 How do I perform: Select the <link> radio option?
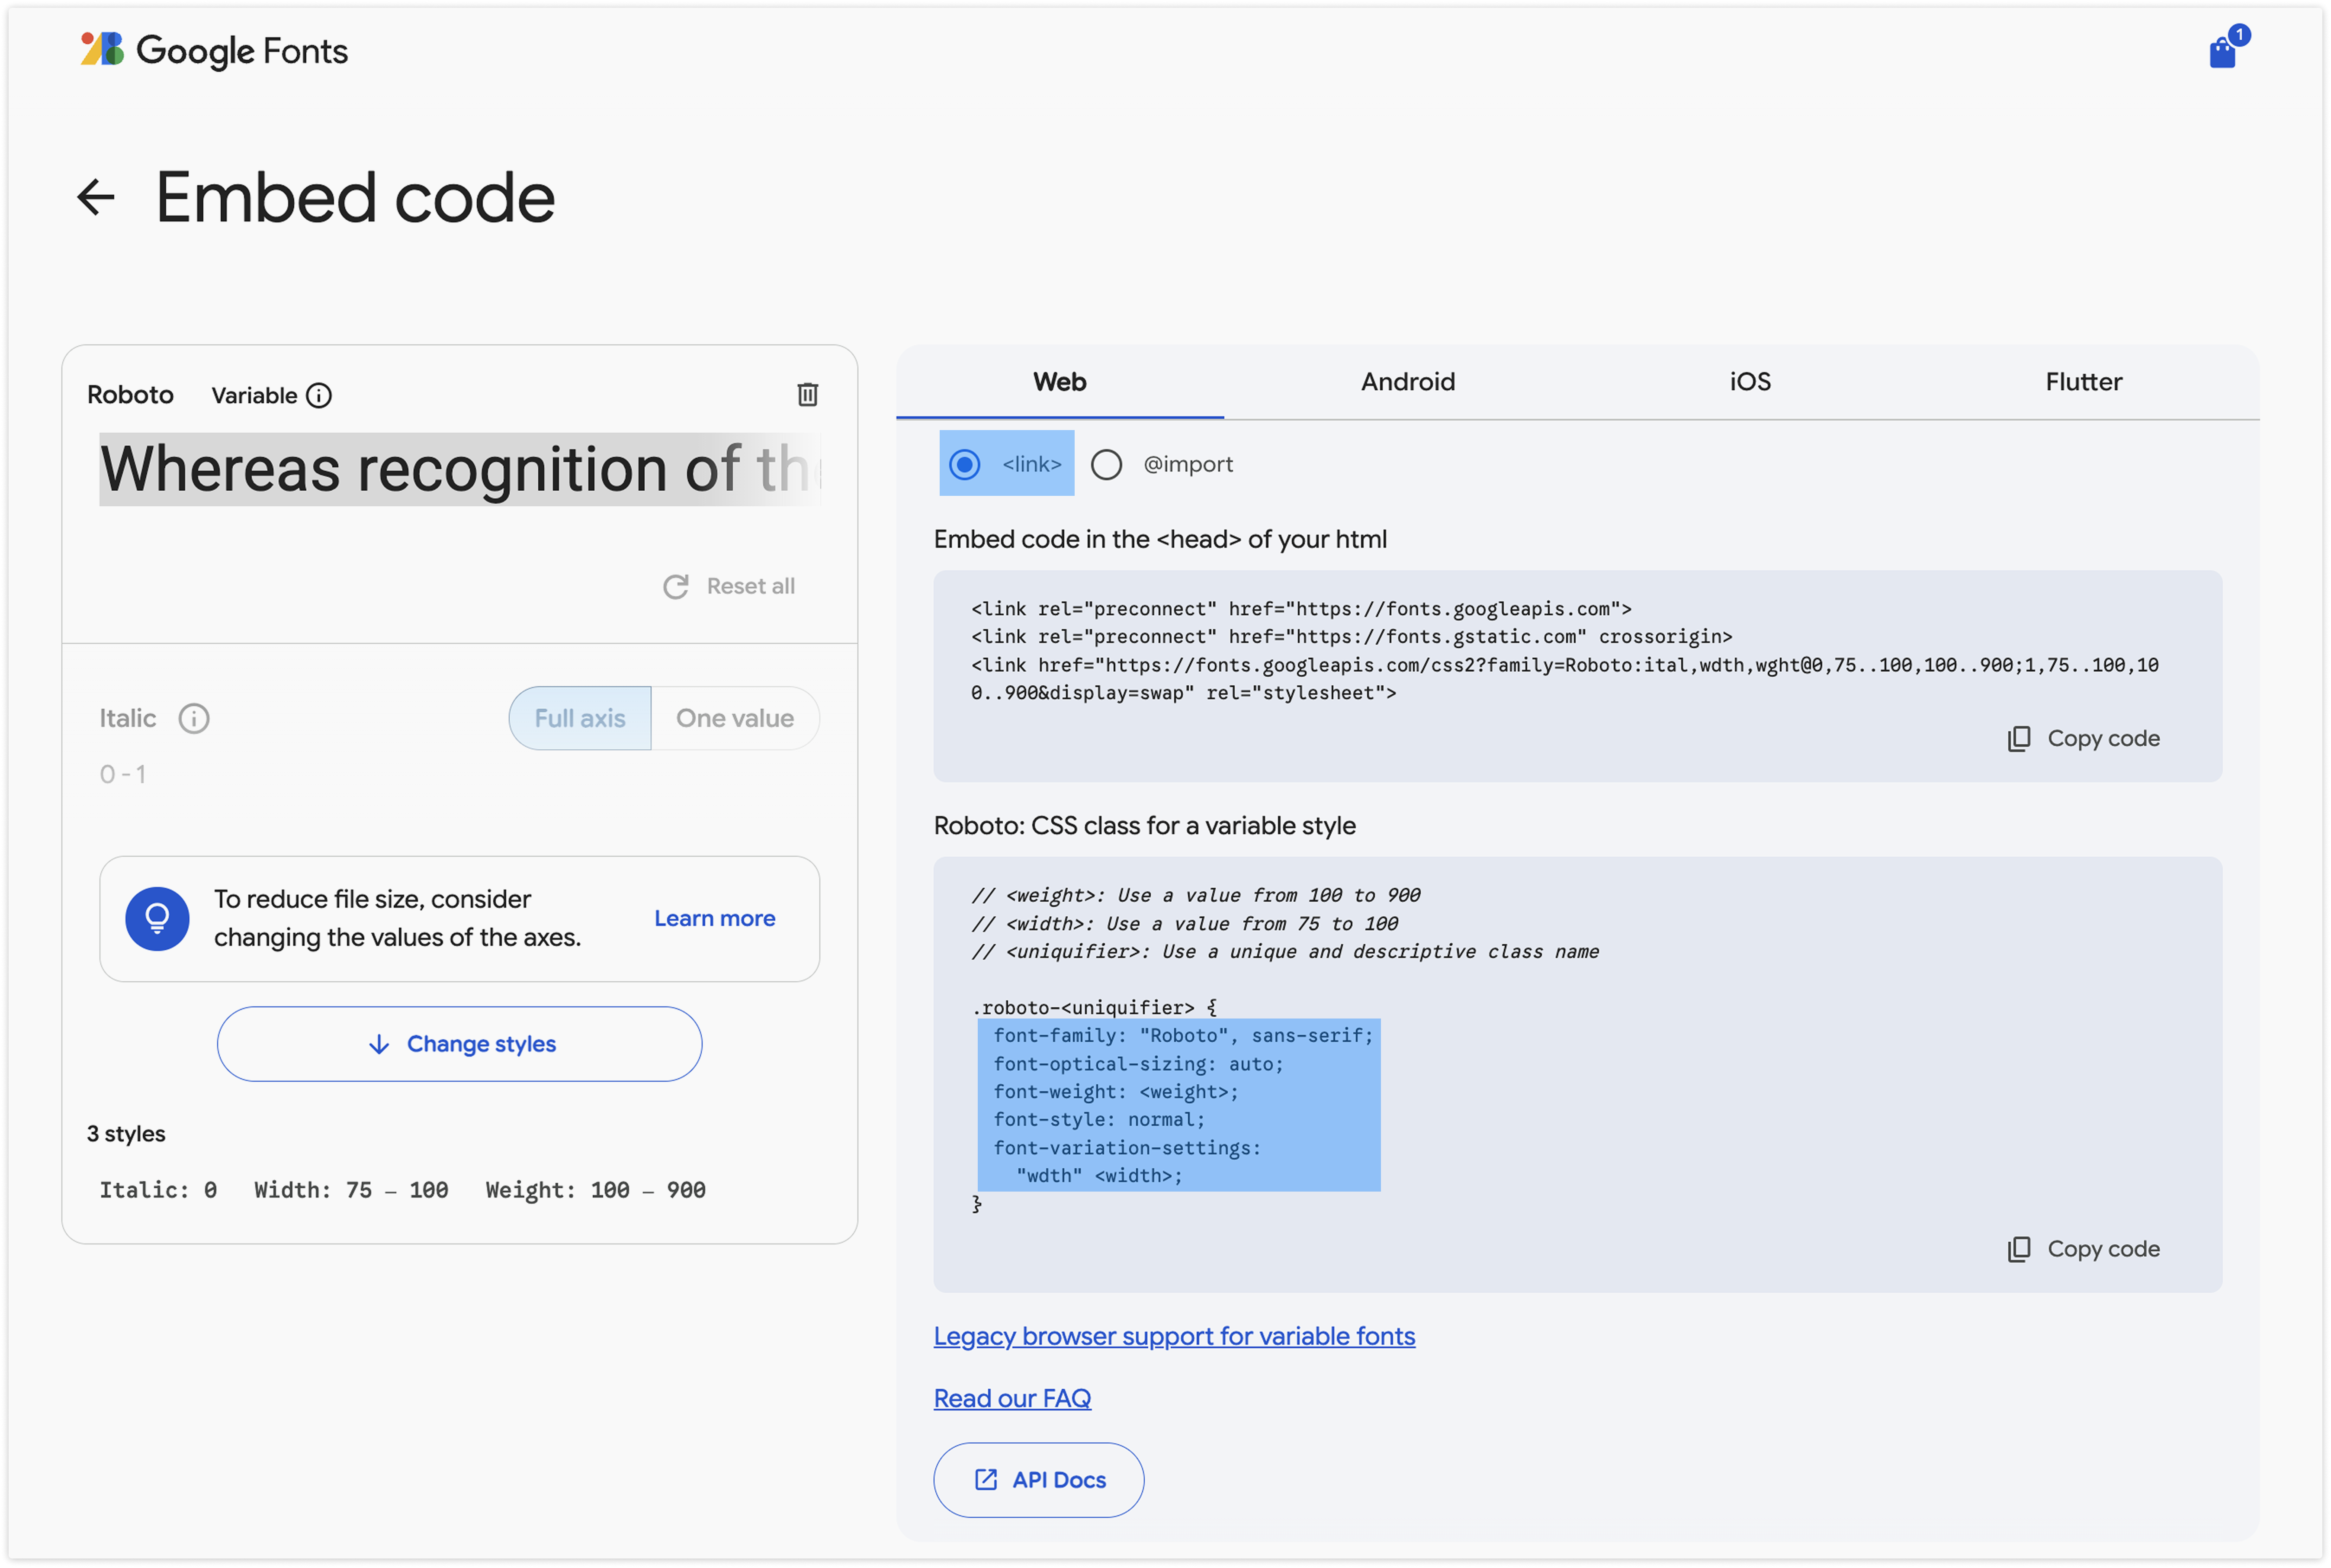tap(965, 464)
